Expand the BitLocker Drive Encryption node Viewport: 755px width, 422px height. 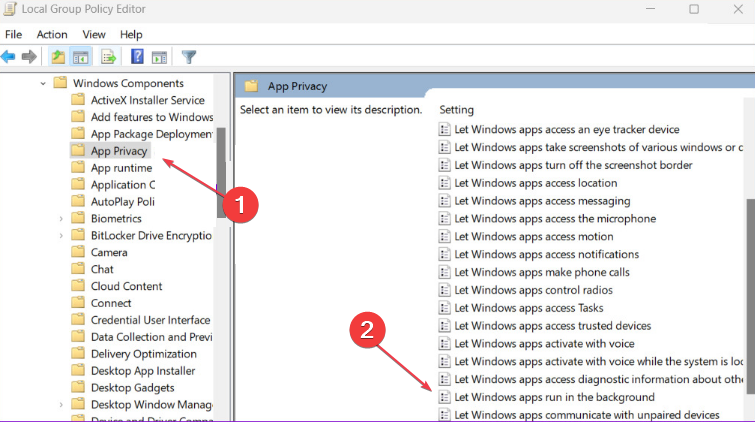click(x=61, y=236)
